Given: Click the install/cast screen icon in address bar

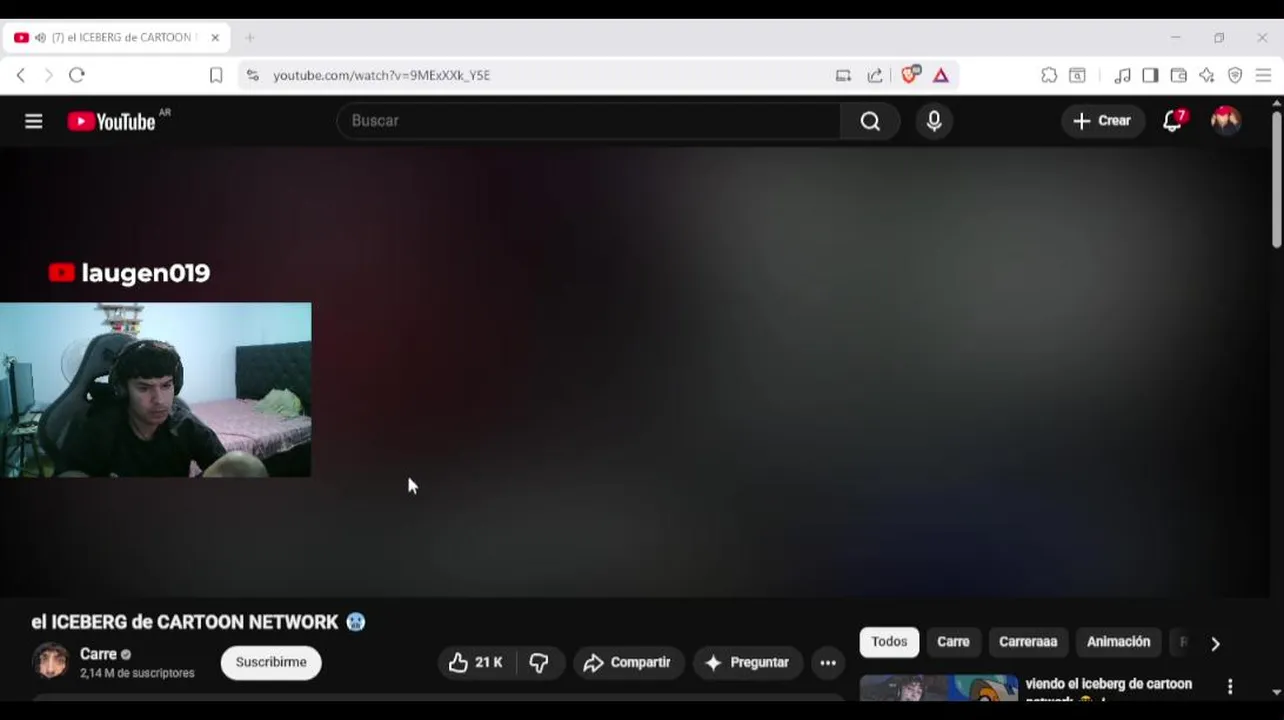Looking at the screenshot, I should [x=843, y=75].
